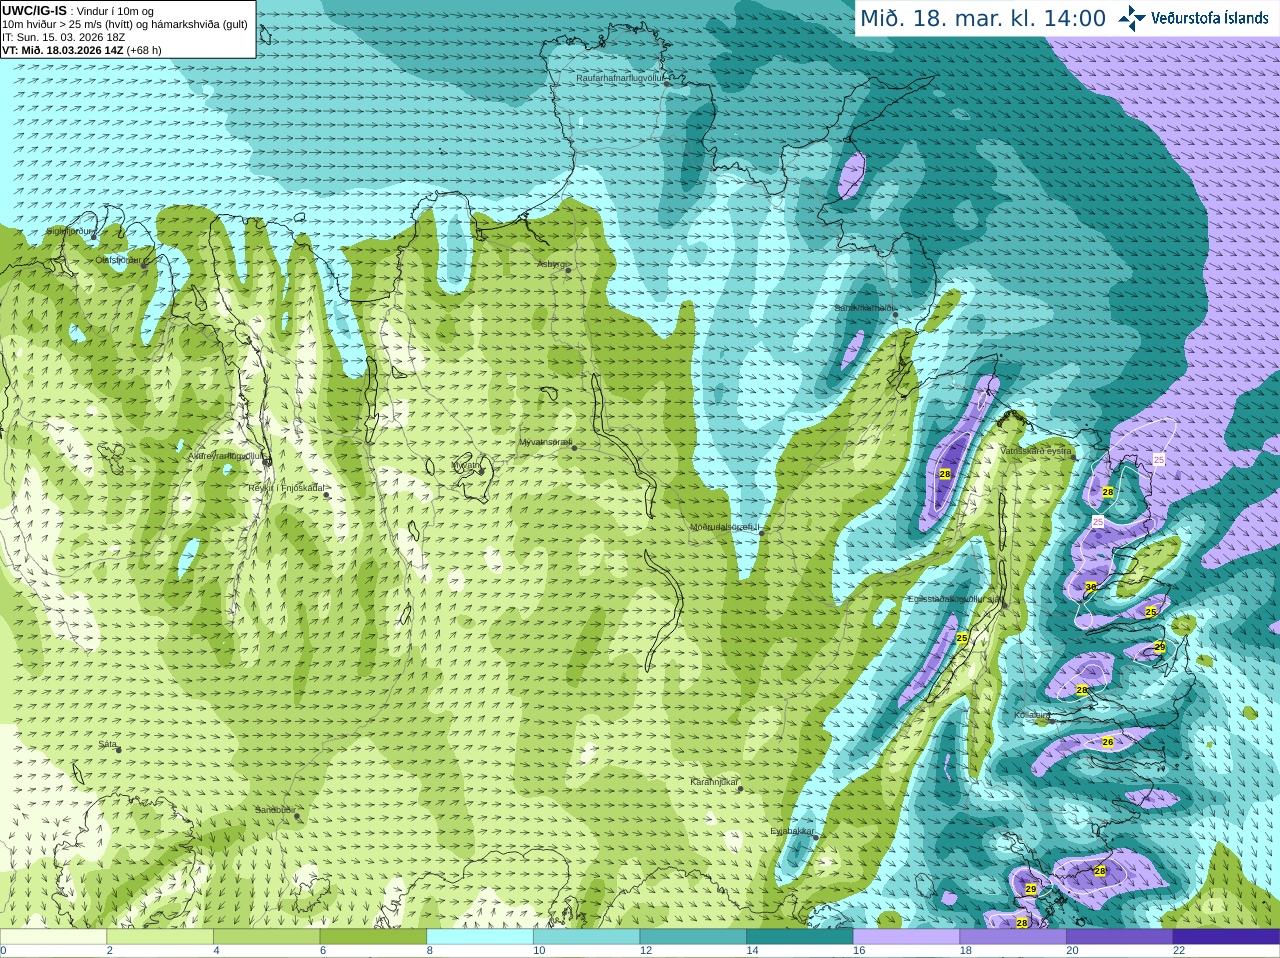The height and width of the screenshot is (958, 1280).
Task: Pick the 12–14 m/s legend color swatch
Action: (x=693, y=937)
